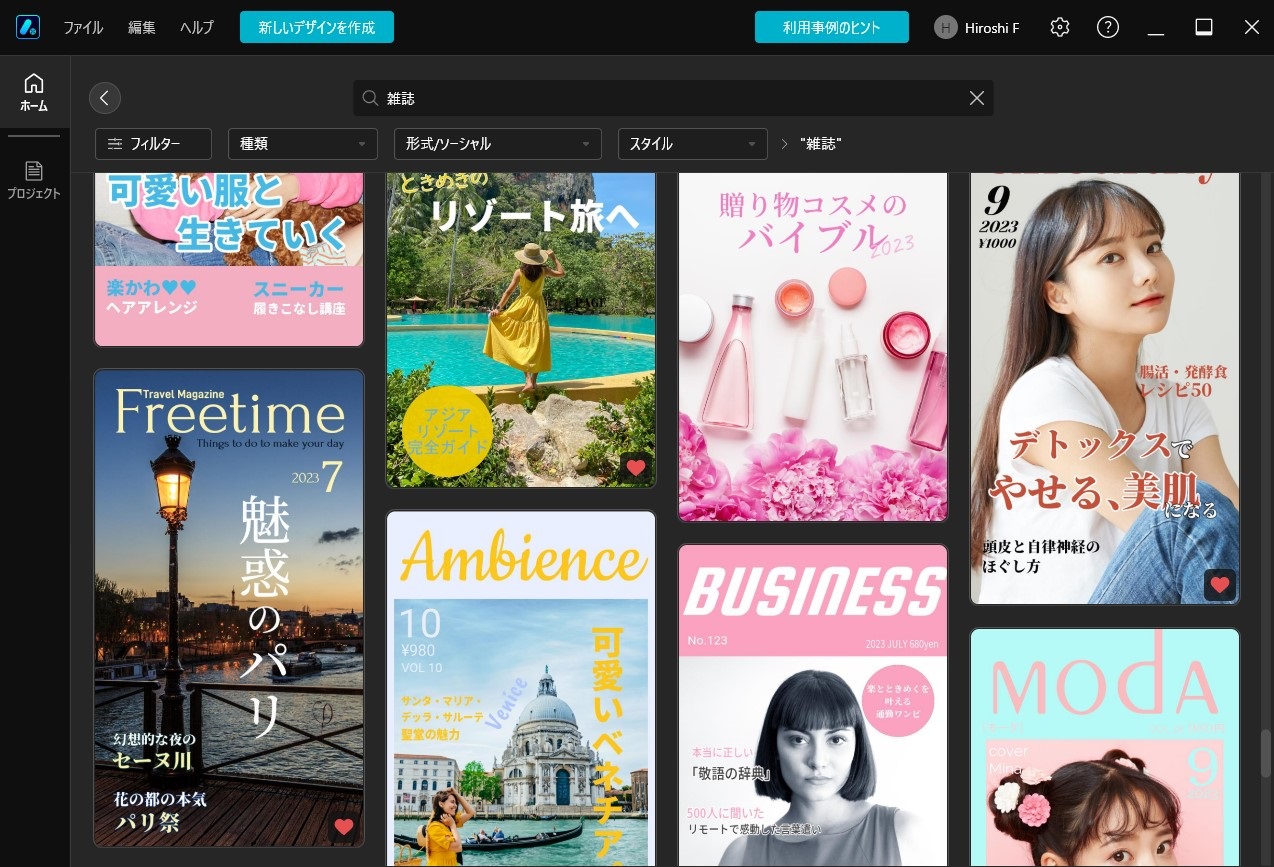This screenshot has height=867, width=1274.
Task: Click the 新しいデザインを作成 button
Action: tap(317, 27)
